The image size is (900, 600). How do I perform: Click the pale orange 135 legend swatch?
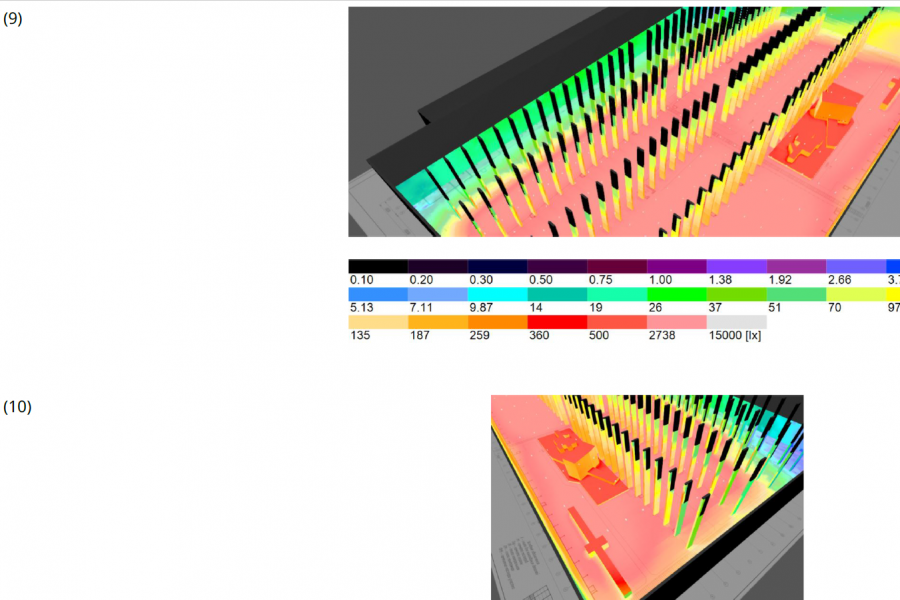click(378, 322)
